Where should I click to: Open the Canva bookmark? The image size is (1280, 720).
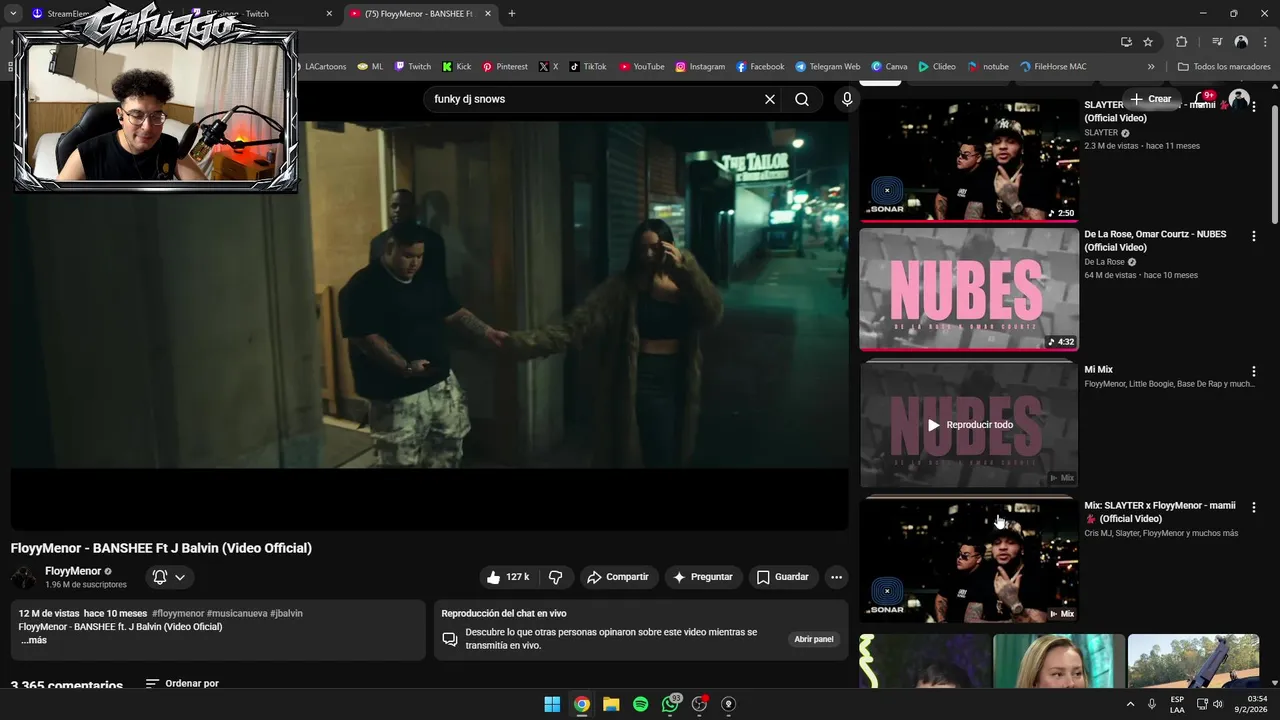click(889, 67)
